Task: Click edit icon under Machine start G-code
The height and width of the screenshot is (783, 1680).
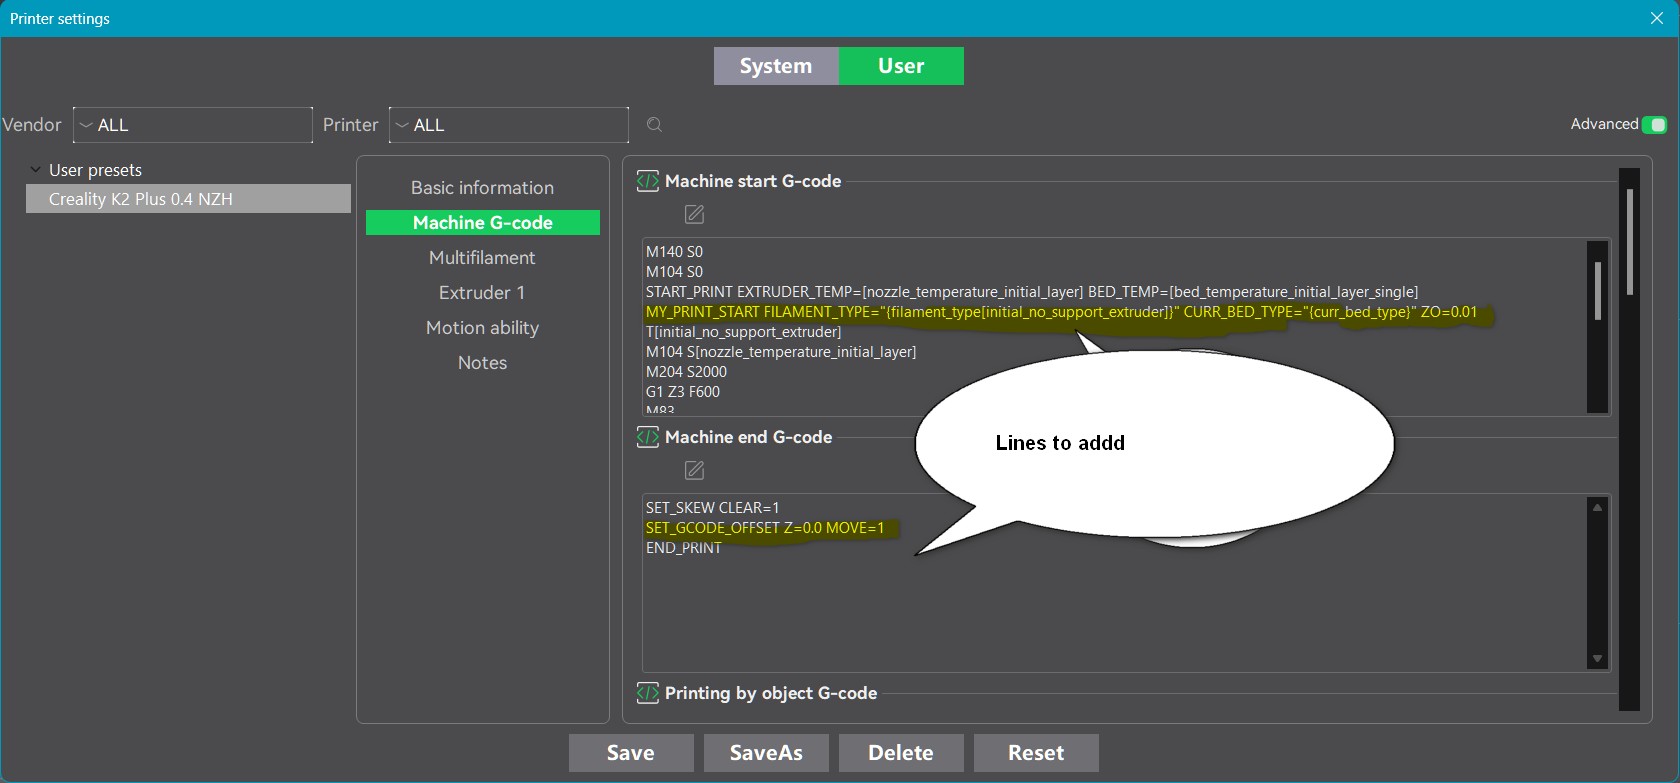Action: point(694,214)
